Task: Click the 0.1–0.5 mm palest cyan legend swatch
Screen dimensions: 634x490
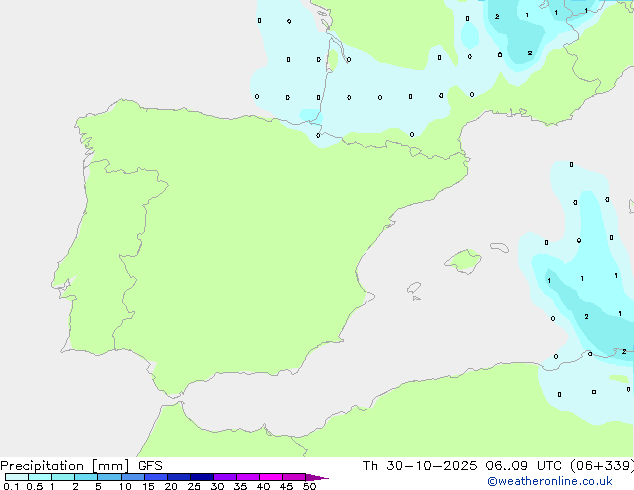Action: pos(17,477)
